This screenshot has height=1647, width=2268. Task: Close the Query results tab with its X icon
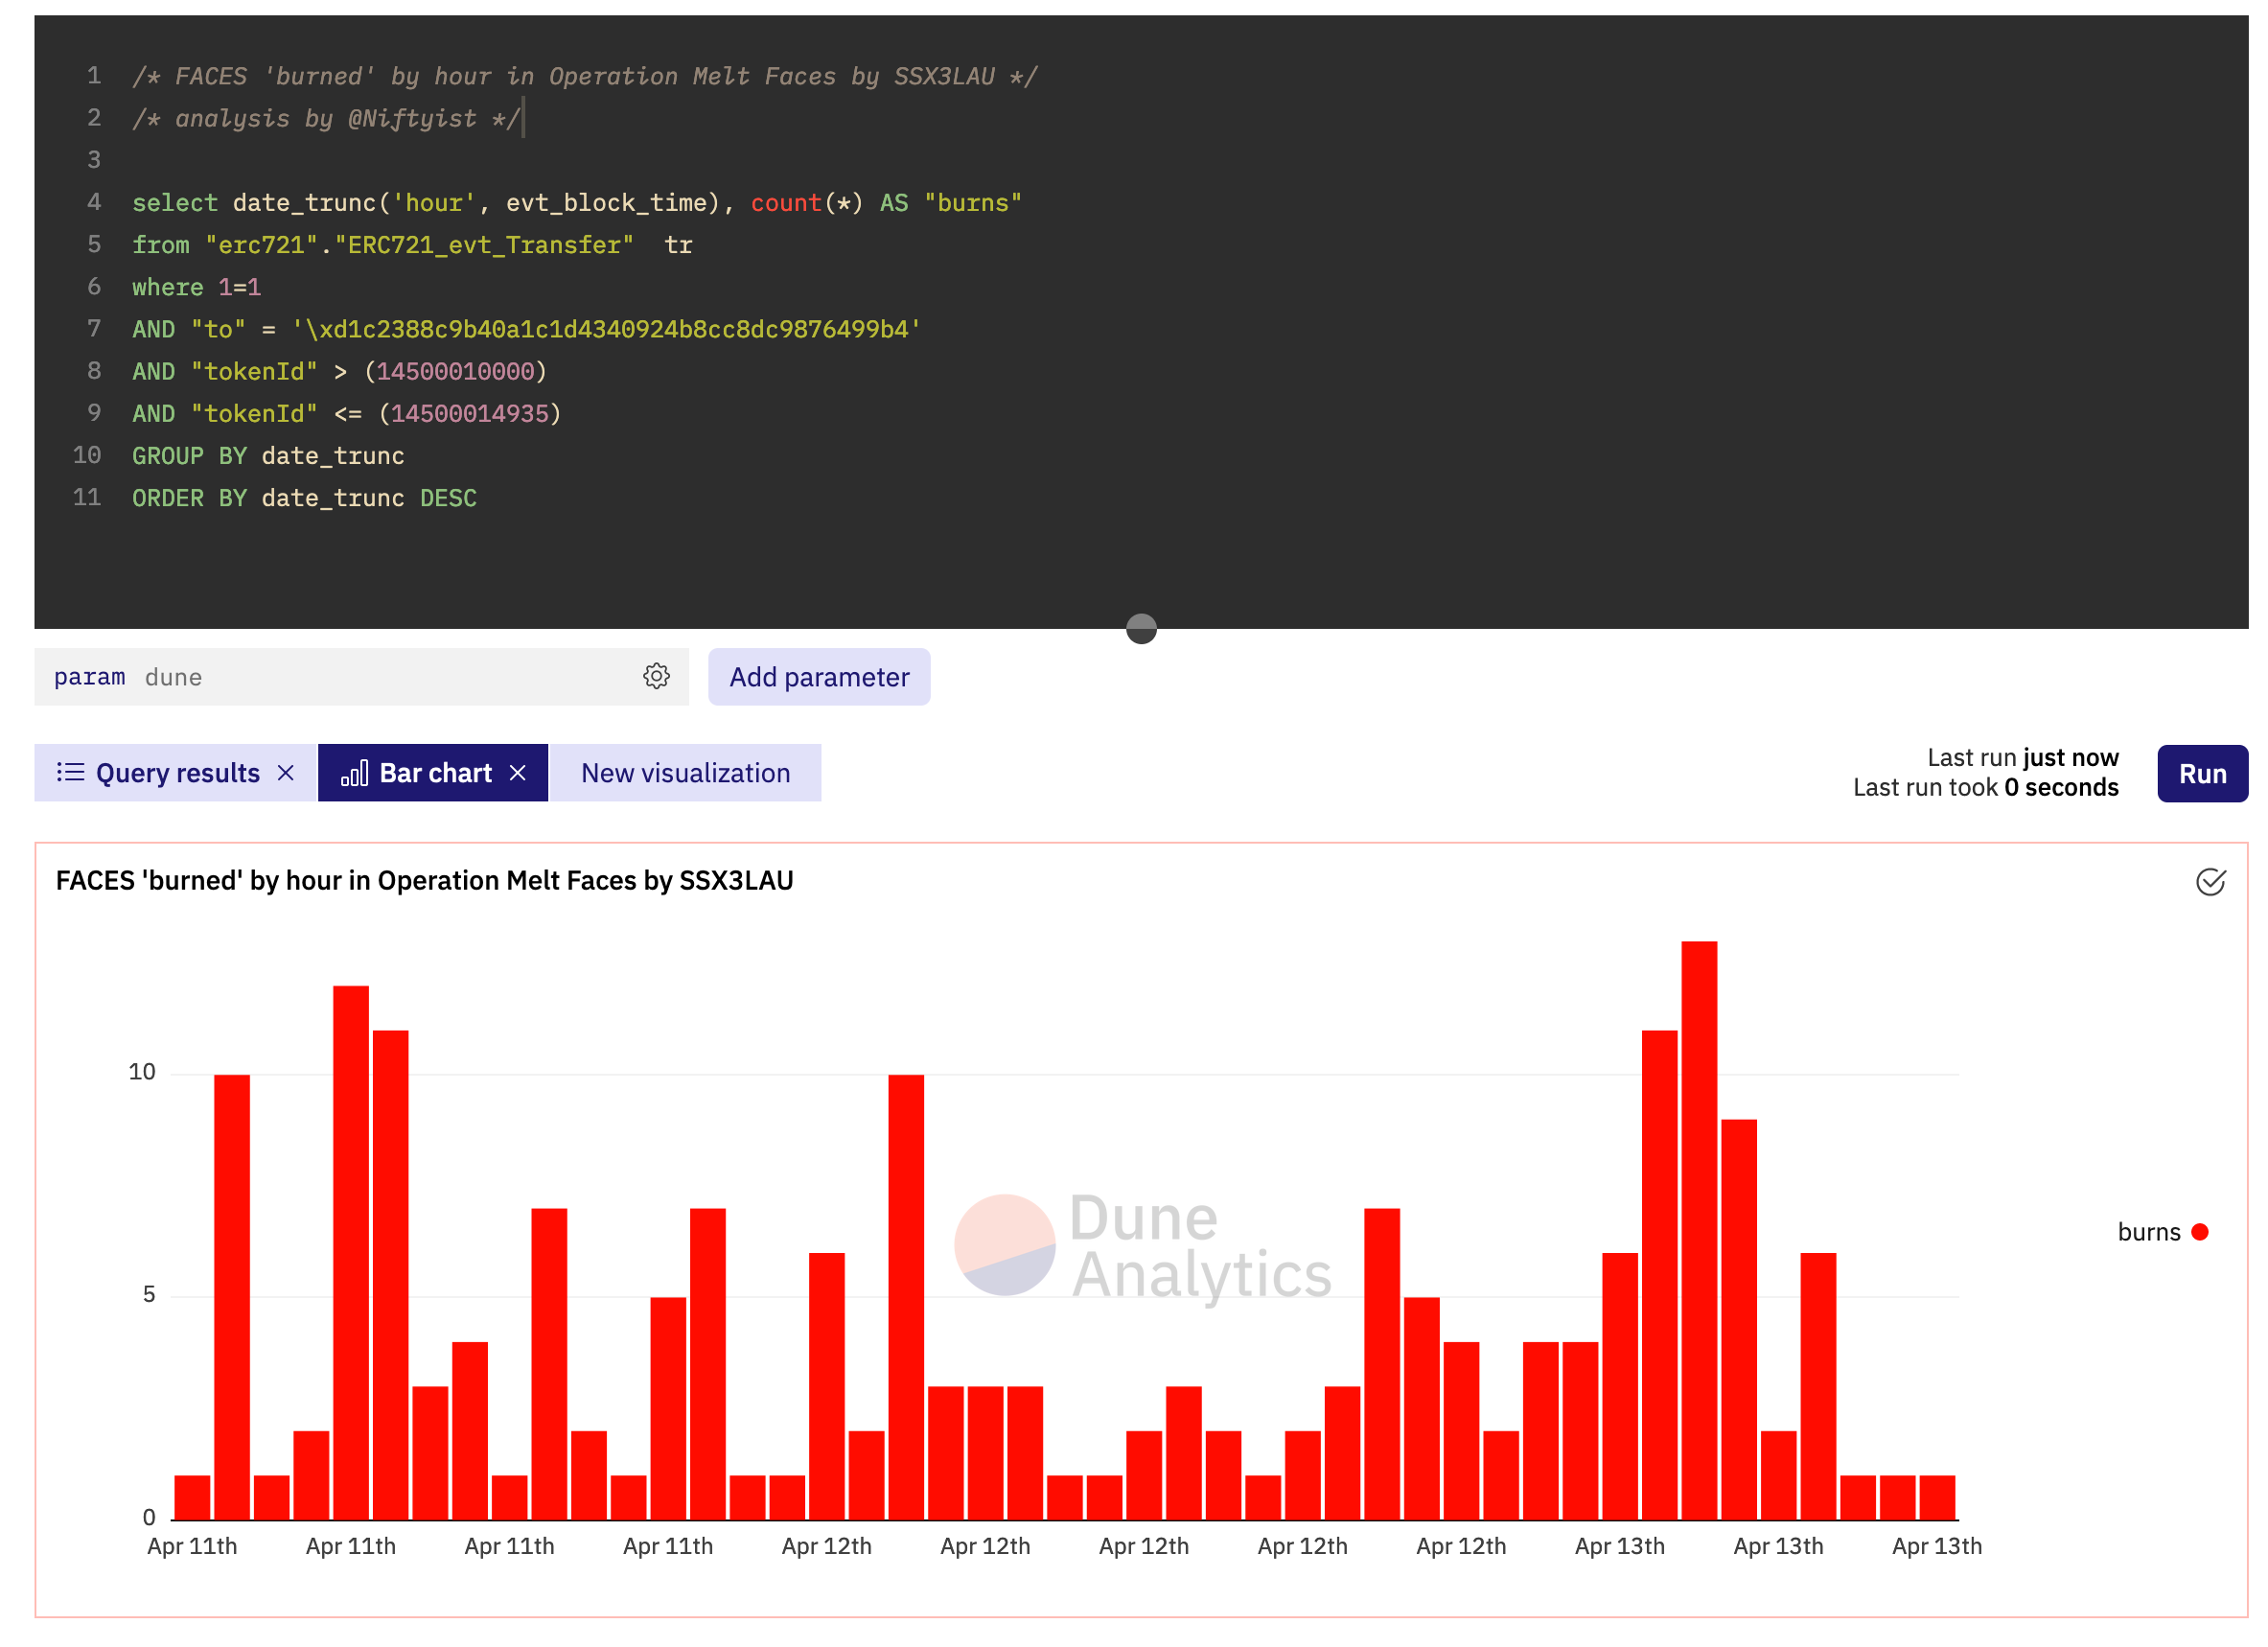click(286, 772)
